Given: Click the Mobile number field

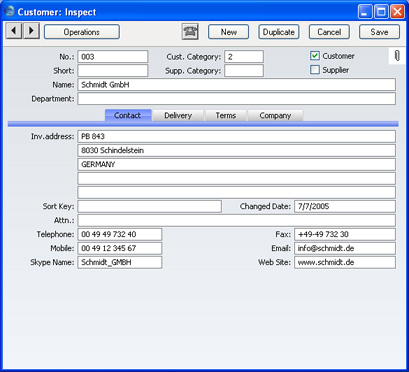Looking at the screenshot, I should 120,248.
